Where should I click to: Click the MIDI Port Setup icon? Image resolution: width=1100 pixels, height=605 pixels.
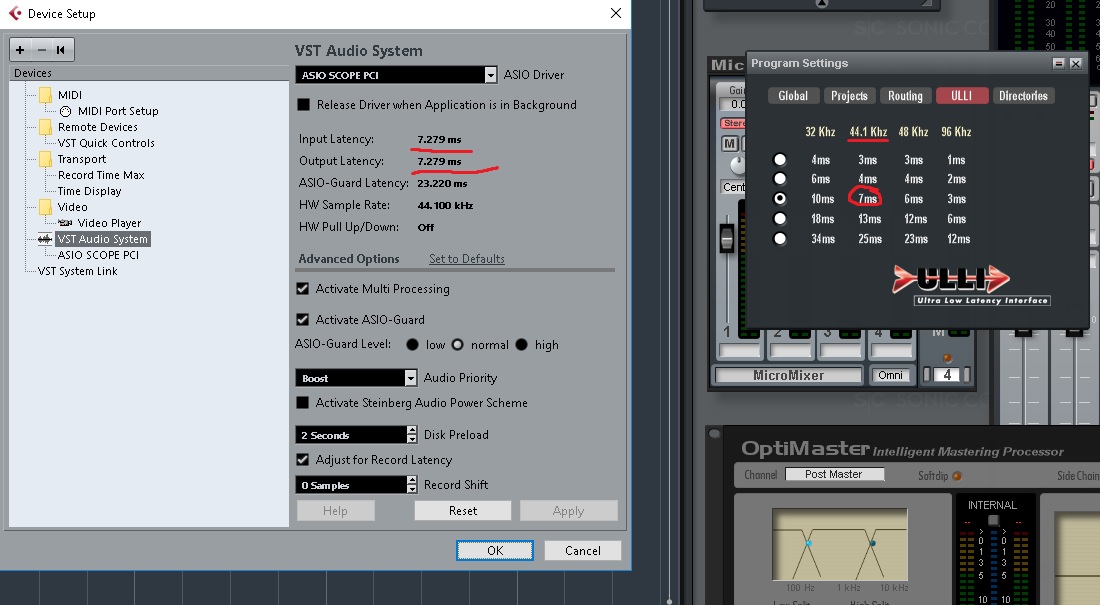point(65,112)
